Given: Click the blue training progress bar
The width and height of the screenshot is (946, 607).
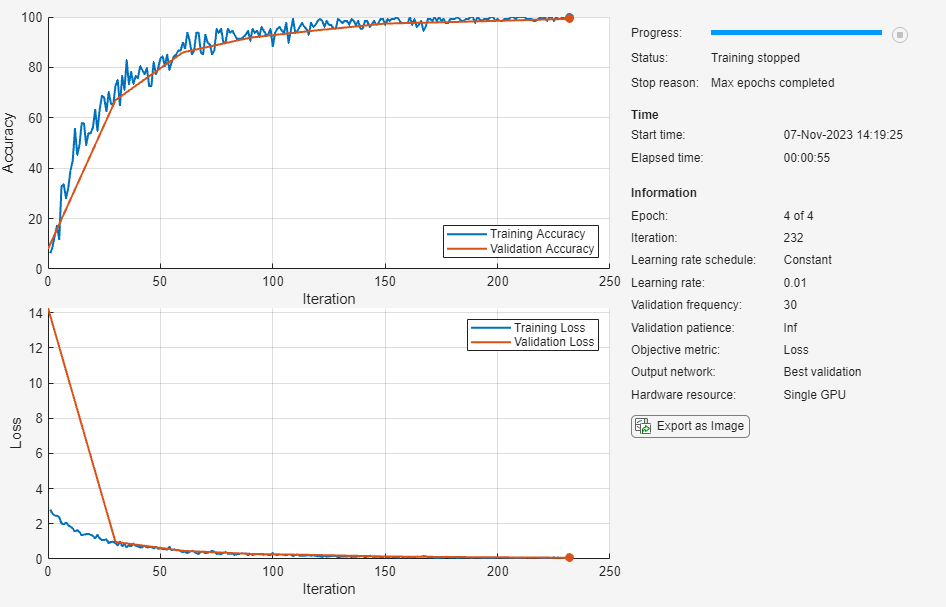Looking at the screenshot, I should point(796,33).
